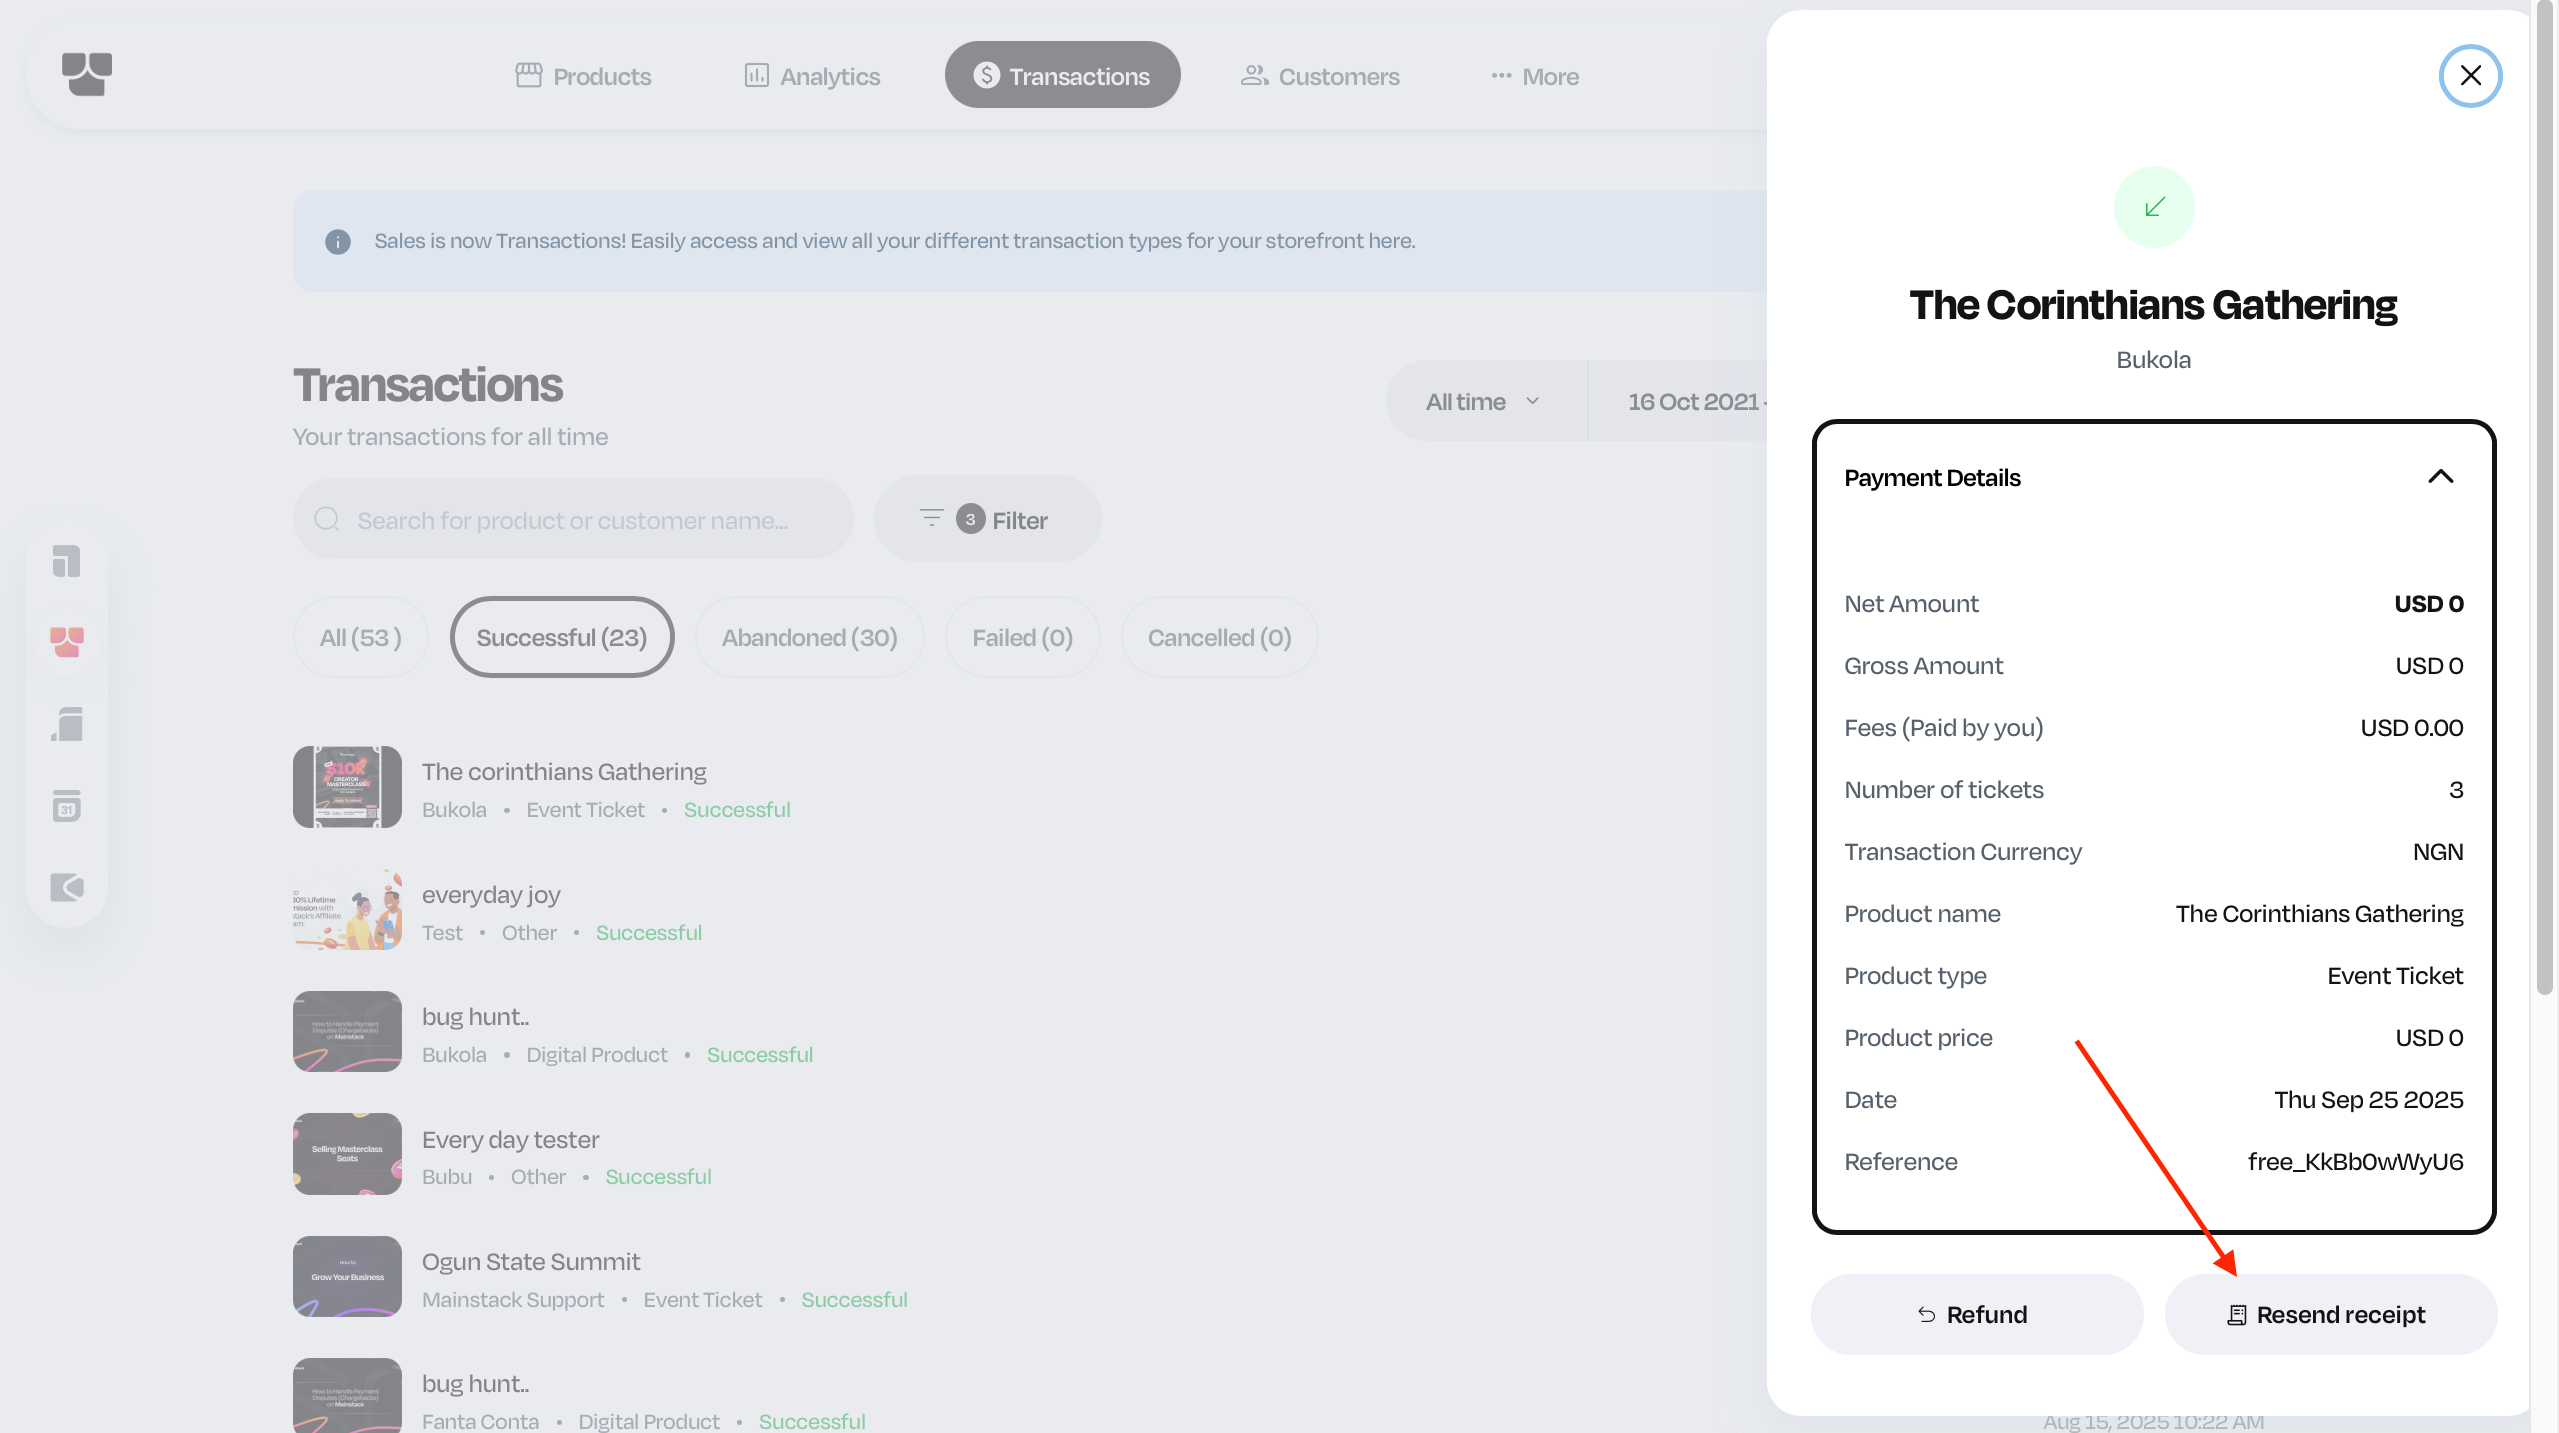Select the All (53) filter chip

pos(360,638)
